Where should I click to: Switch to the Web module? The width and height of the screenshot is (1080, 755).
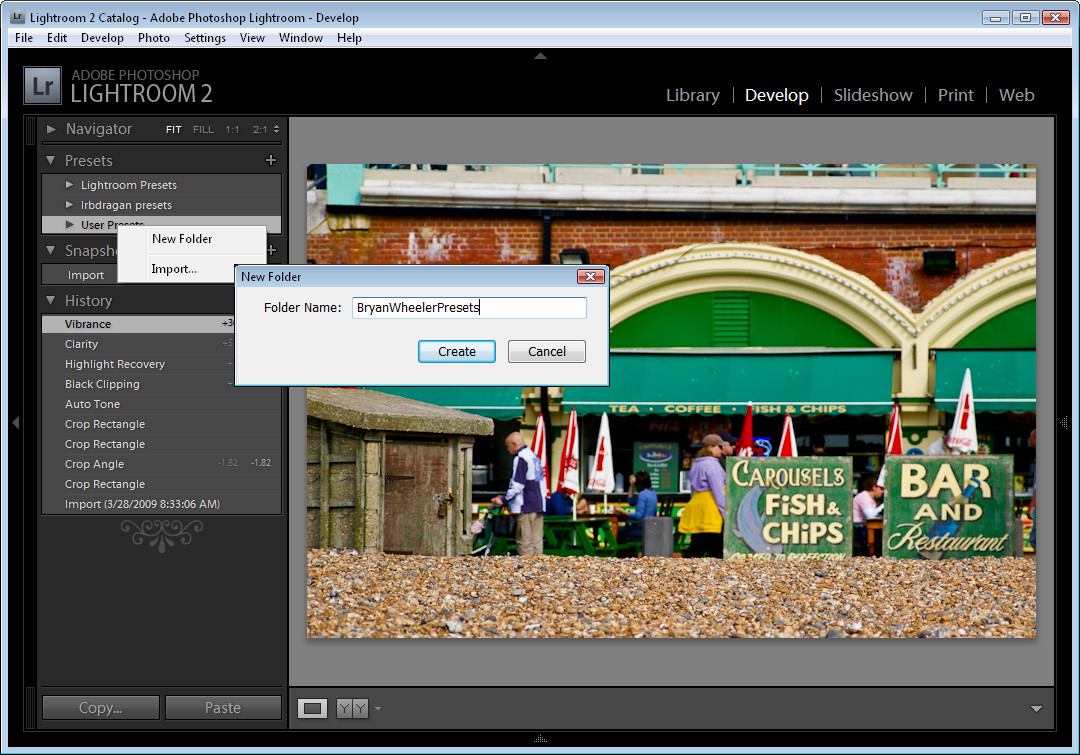pyautogui.click(x=1017, y=95)
